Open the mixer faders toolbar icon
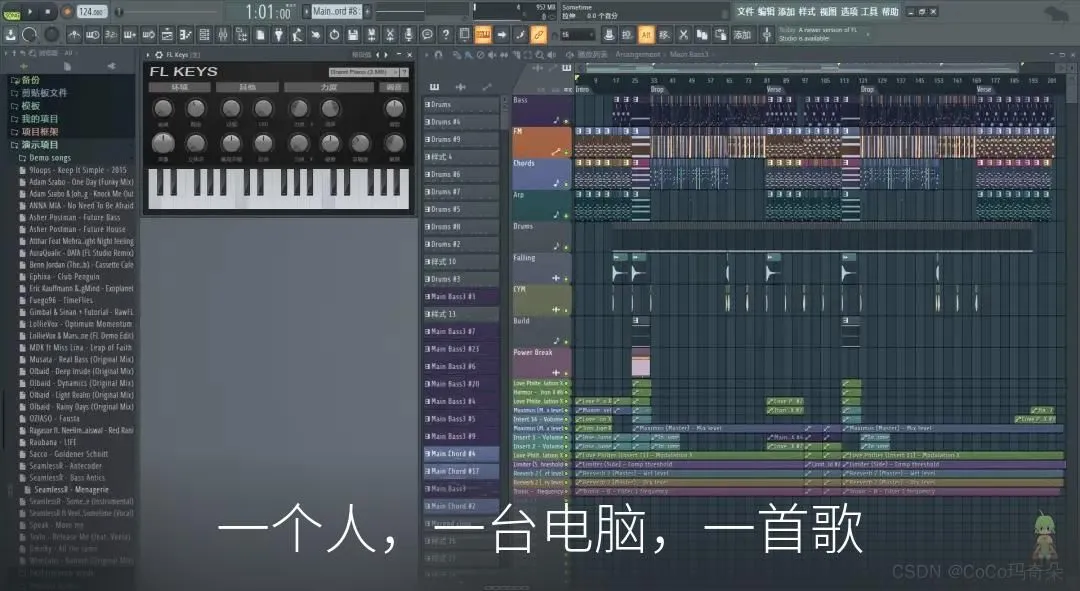Screen dimensions: 1080x591 (222, 34)
